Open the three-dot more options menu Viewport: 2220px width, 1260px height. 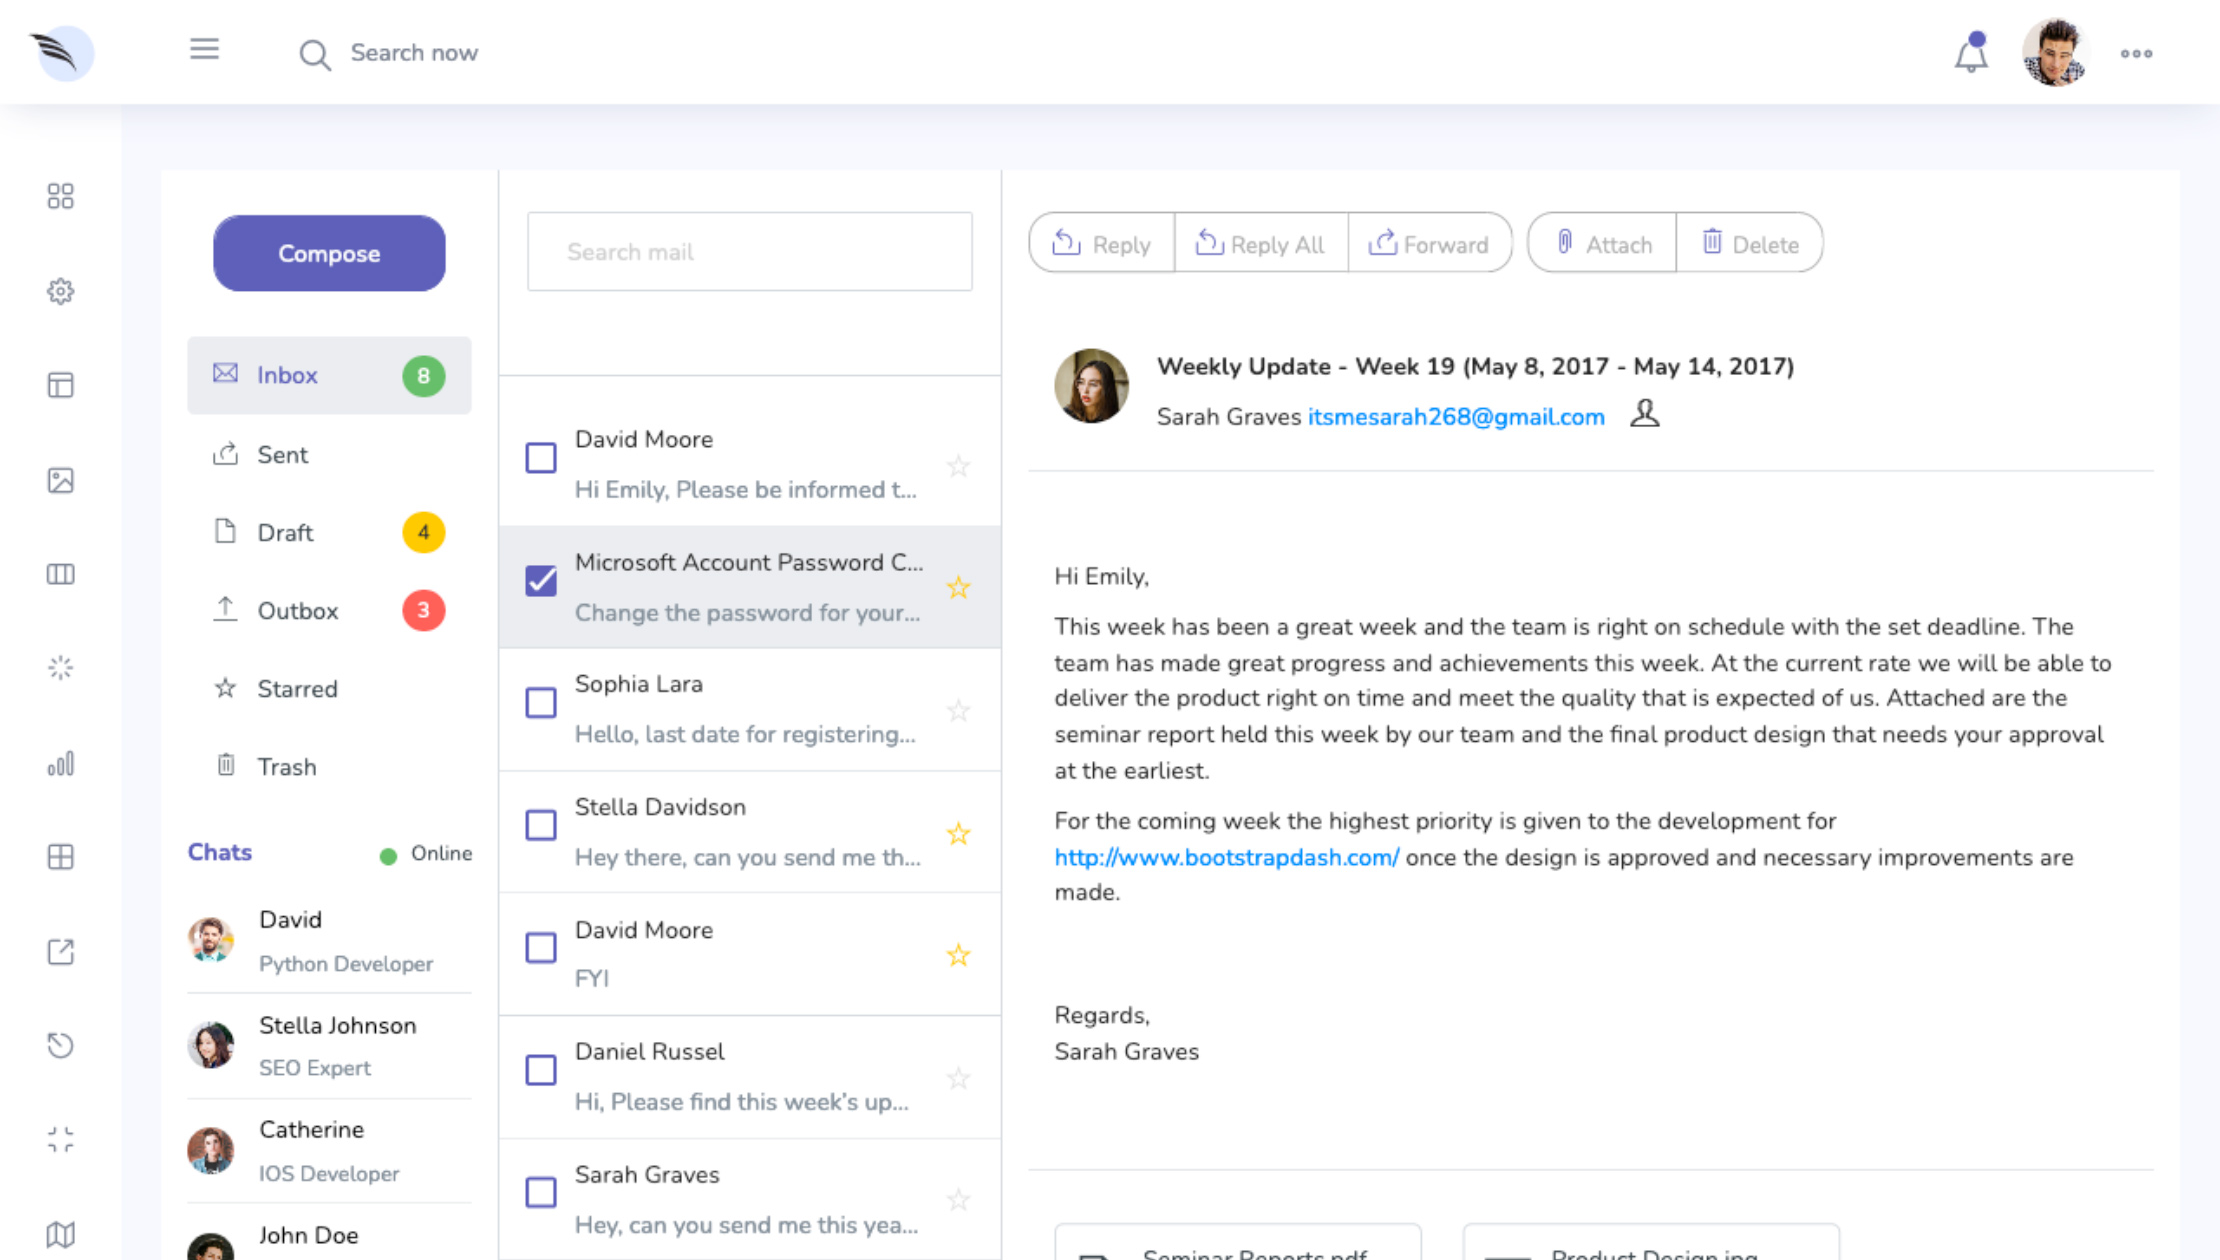click(x=2136, y=54)
